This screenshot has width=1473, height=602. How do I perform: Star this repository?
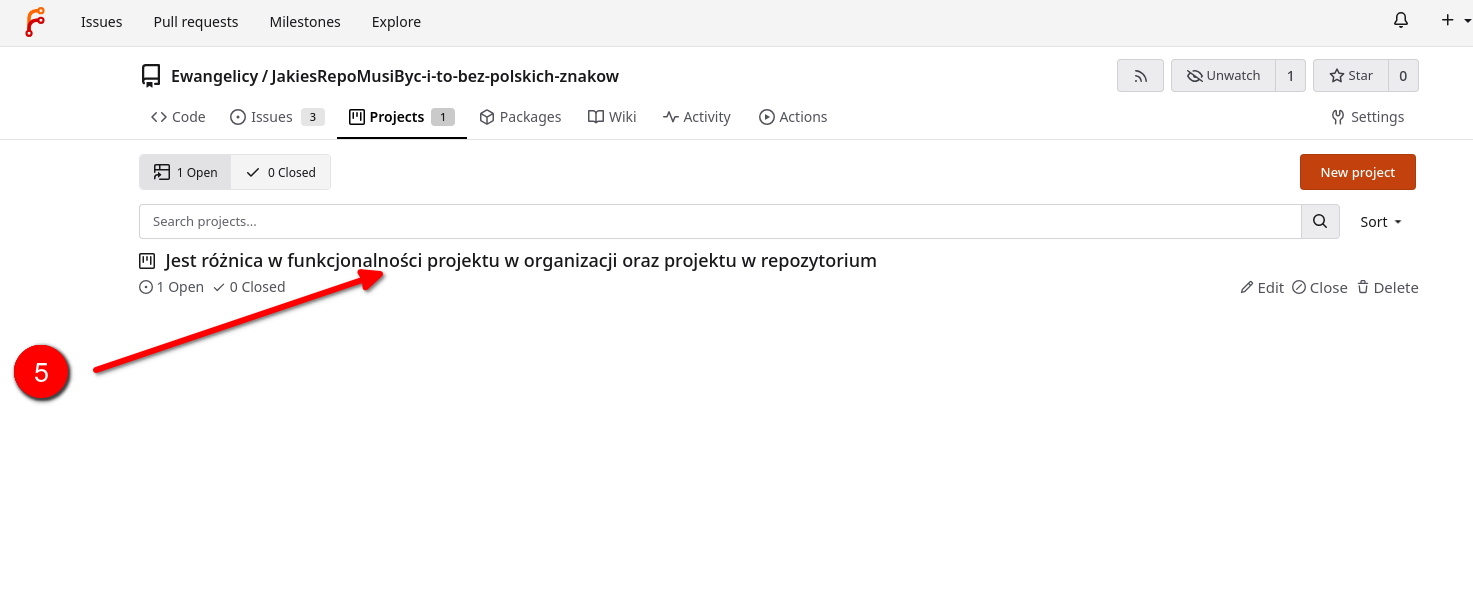click(1350, 76)
